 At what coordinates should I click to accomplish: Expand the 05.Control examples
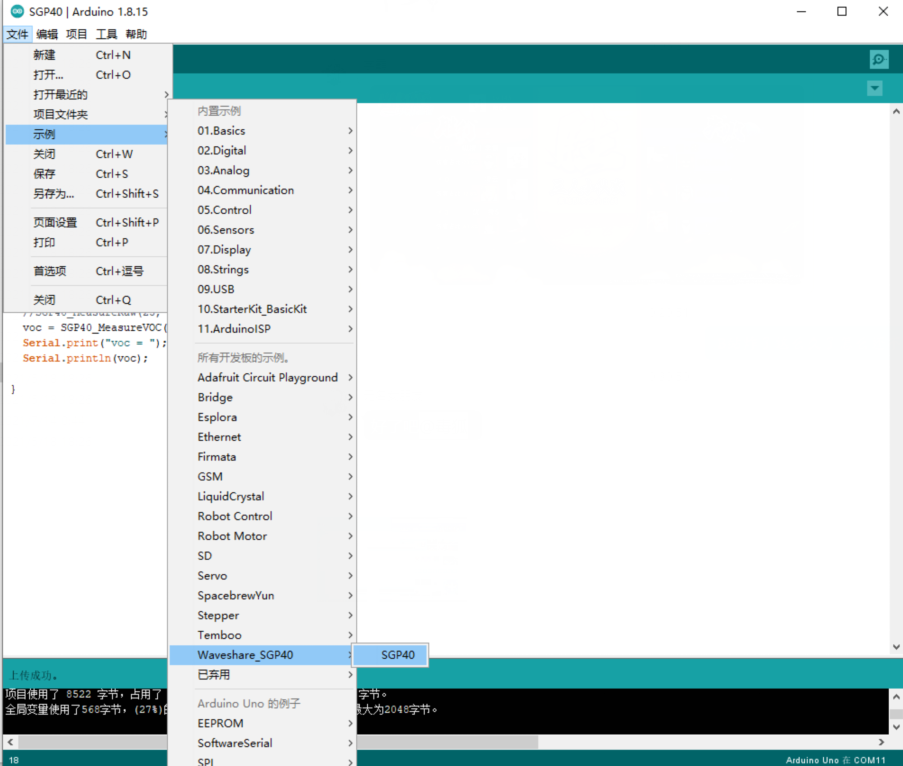click(x=263, y=210)
